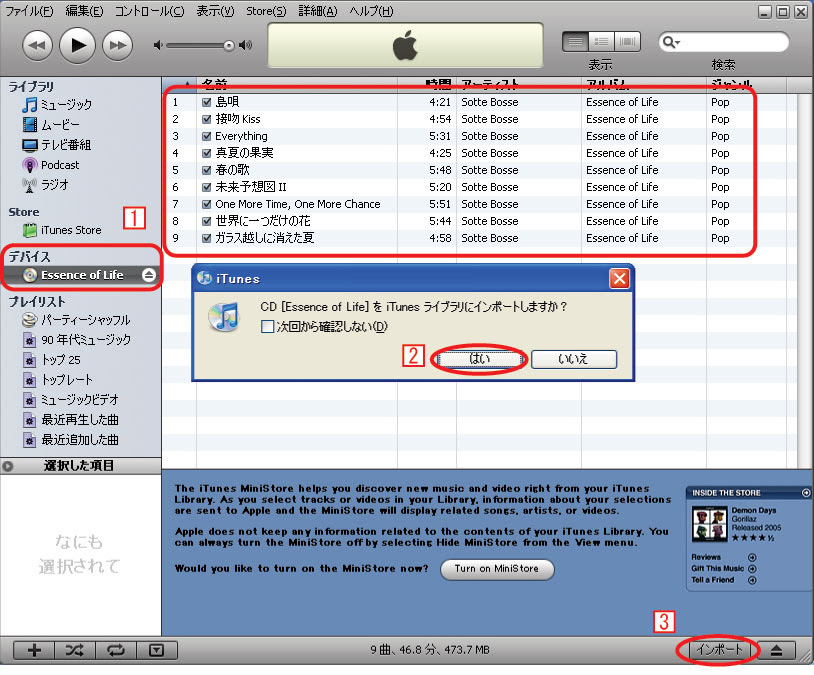Switch to list view mode button
Image resolution: width=814 pixels, height=675 pixels.
pos(575,42)
